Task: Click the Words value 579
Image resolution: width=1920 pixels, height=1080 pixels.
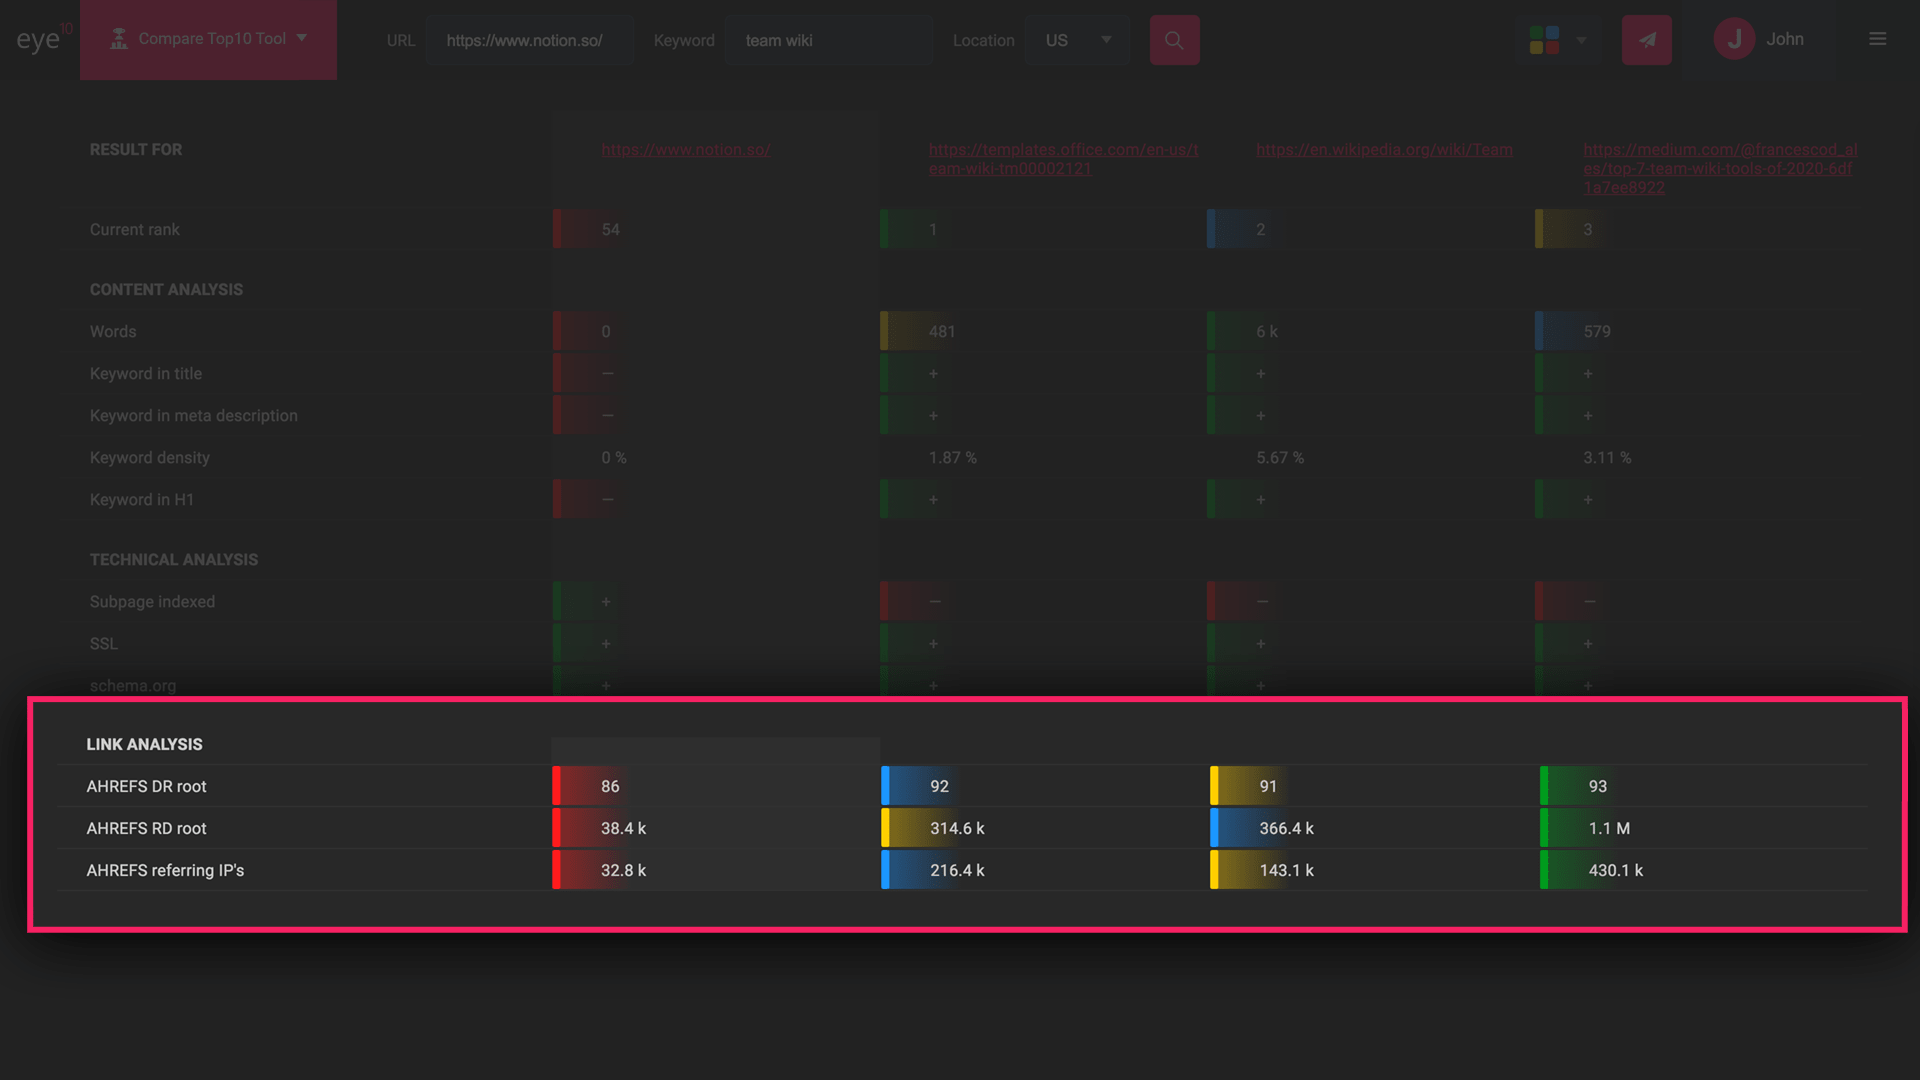Action: (1596, 331)
